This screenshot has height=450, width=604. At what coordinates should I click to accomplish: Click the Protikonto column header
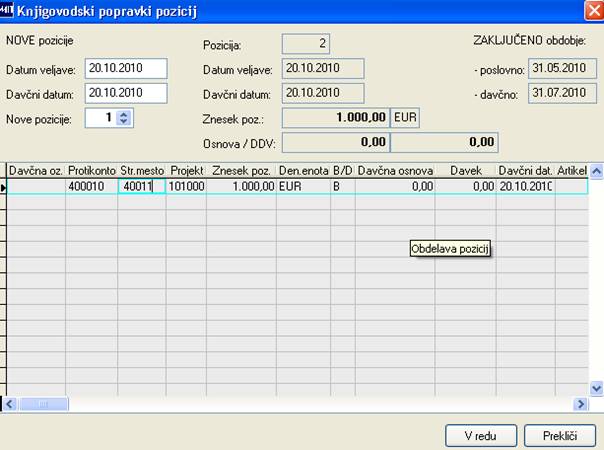coord(92,170)
